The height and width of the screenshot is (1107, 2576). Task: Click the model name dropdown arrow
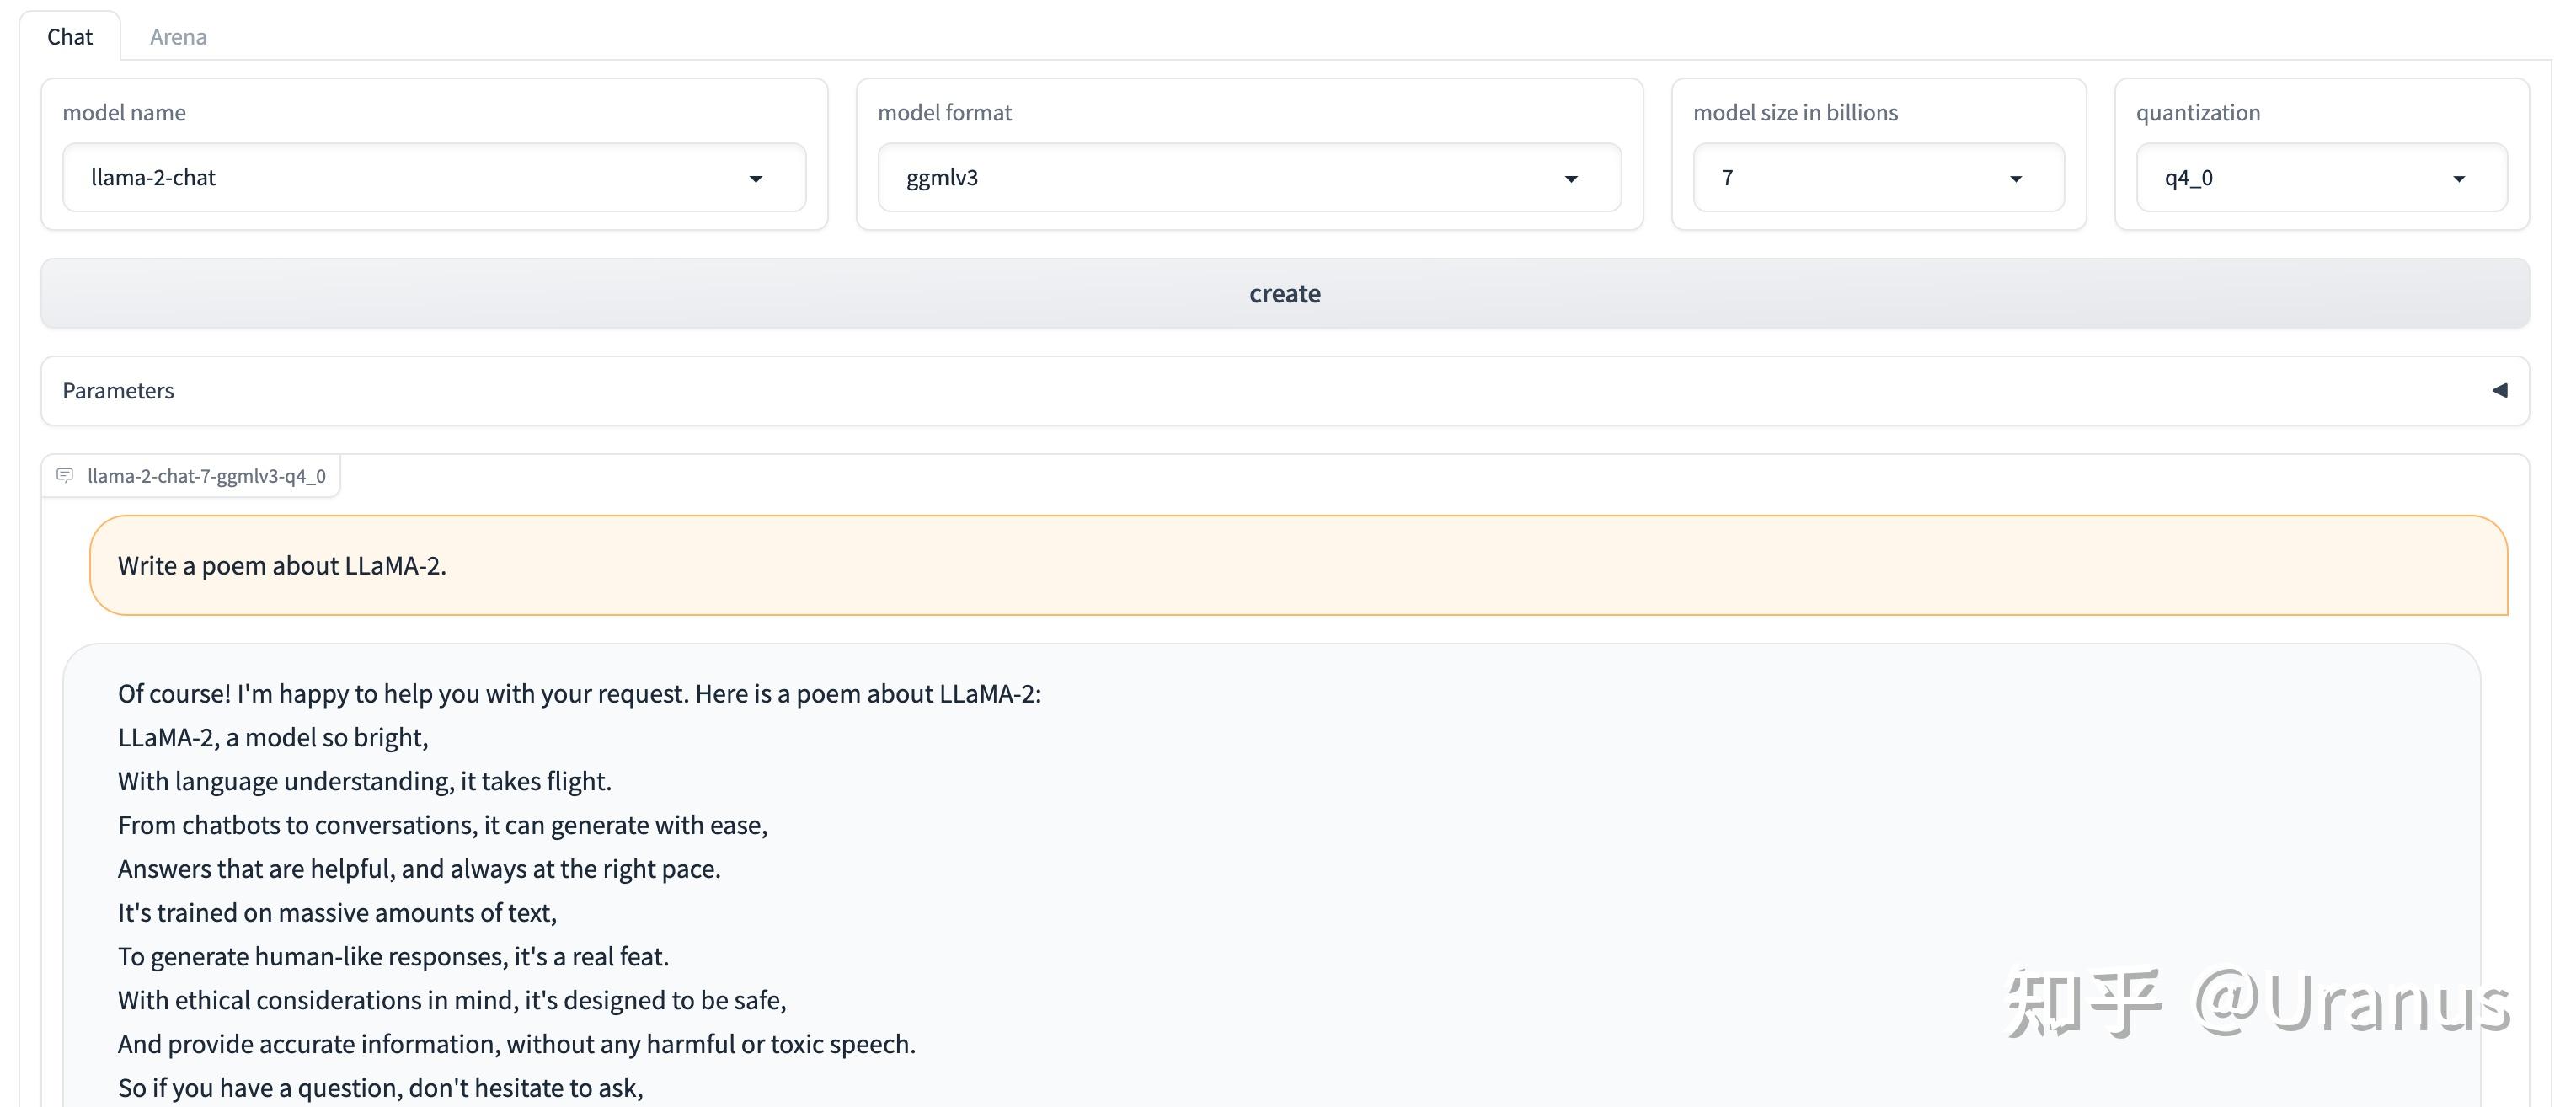(x=756, y=179)
